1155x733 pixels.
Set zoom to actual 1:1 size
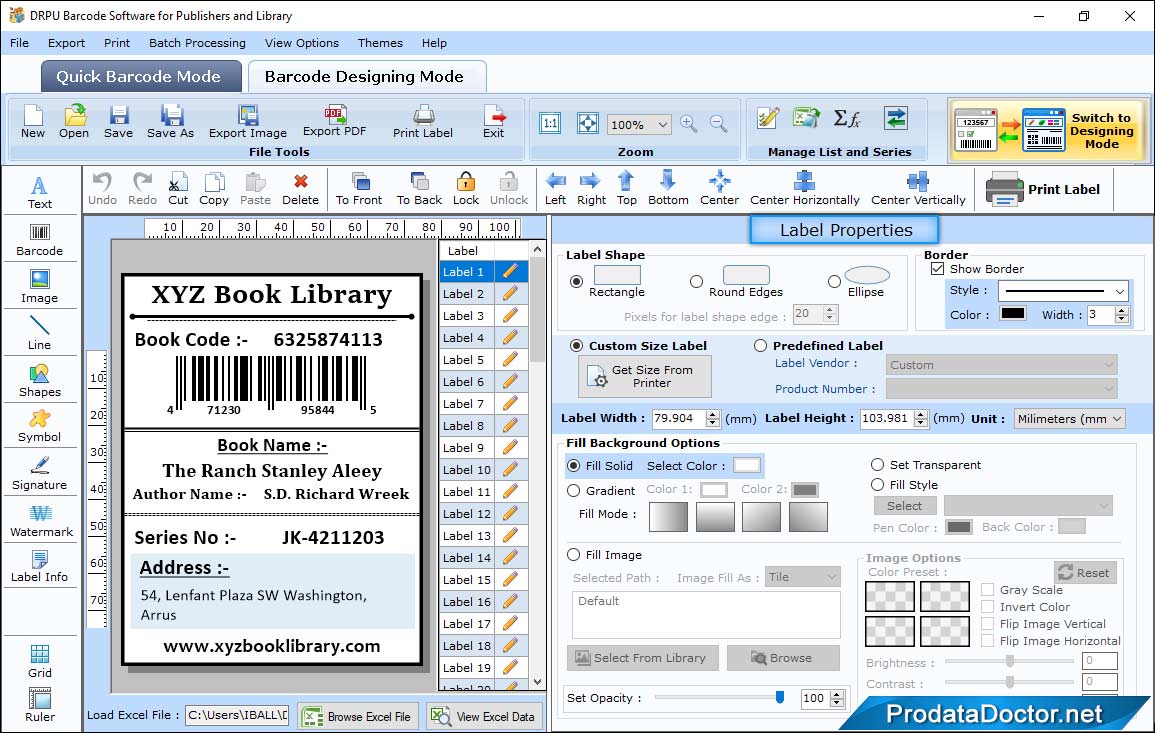[x=550, y=124]
